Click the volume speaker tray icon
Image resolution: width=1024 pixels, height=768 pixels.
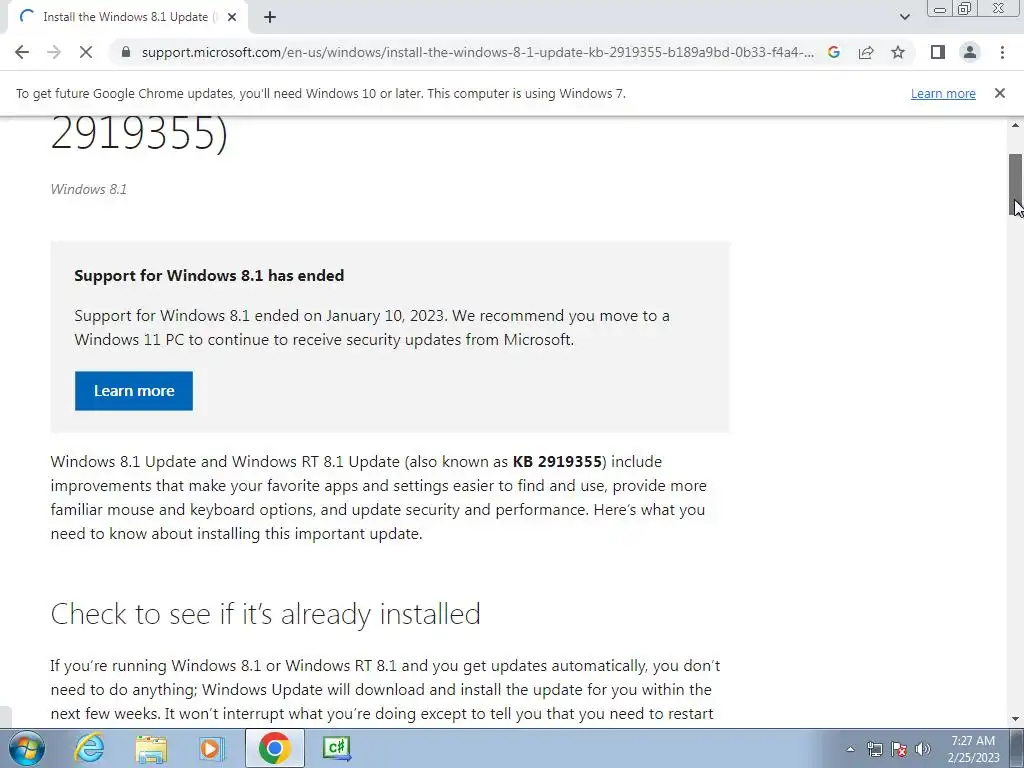(923, 749)
